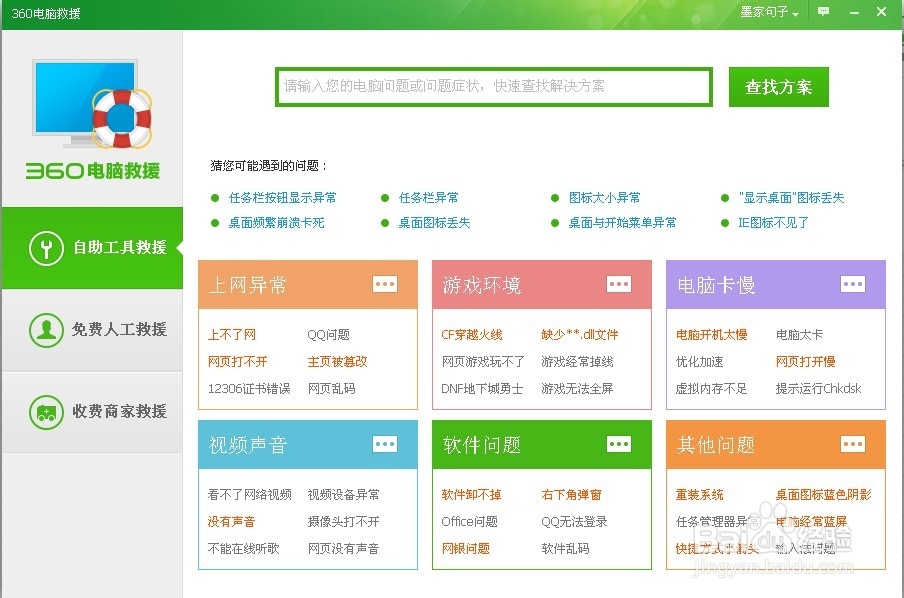Click the 查找方案 search button

(778, 87)
